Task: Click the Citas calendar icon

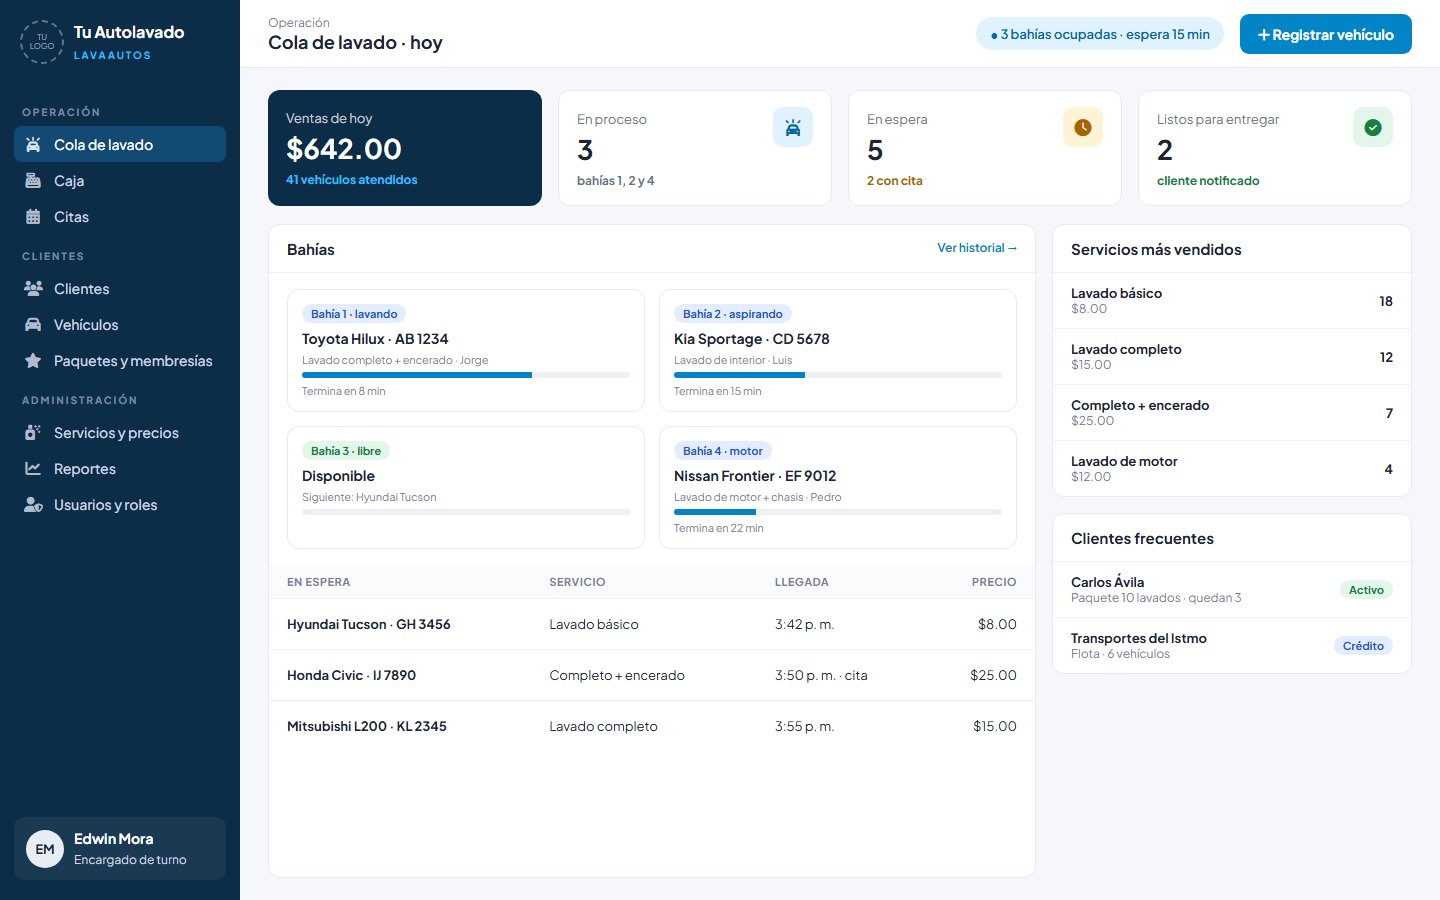Action: (x=33, y=216)
